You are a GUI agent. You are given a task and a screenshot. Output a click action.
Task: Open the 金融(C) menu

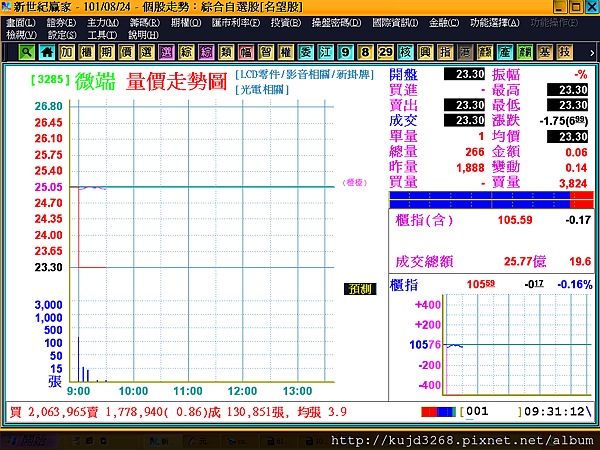[x=444, y=23]
